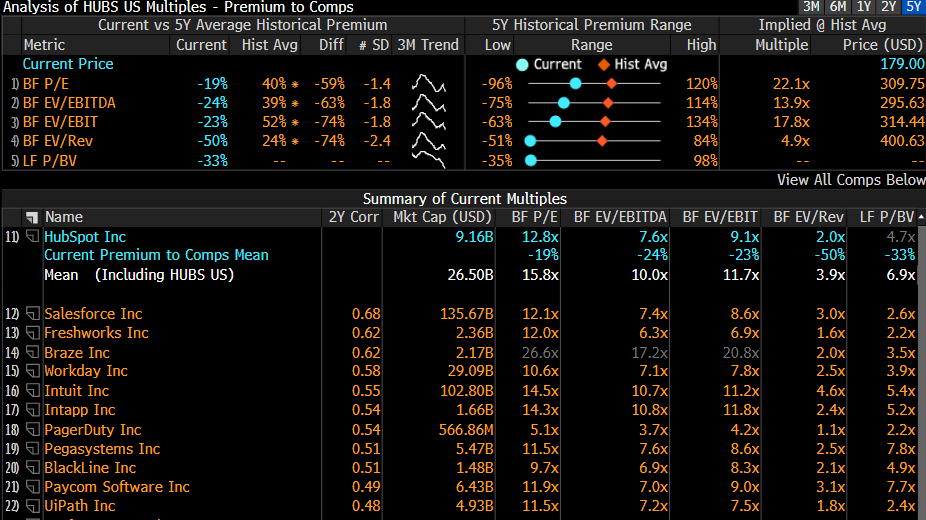
Task: Open the BF P/E 3M trend sparkline
Action: coord(429,83)
